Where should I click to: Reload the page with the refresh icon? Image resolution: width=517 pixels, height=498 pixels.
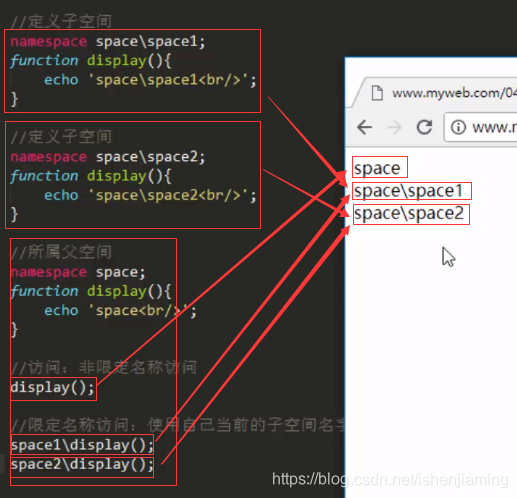[x=424, y=127]
